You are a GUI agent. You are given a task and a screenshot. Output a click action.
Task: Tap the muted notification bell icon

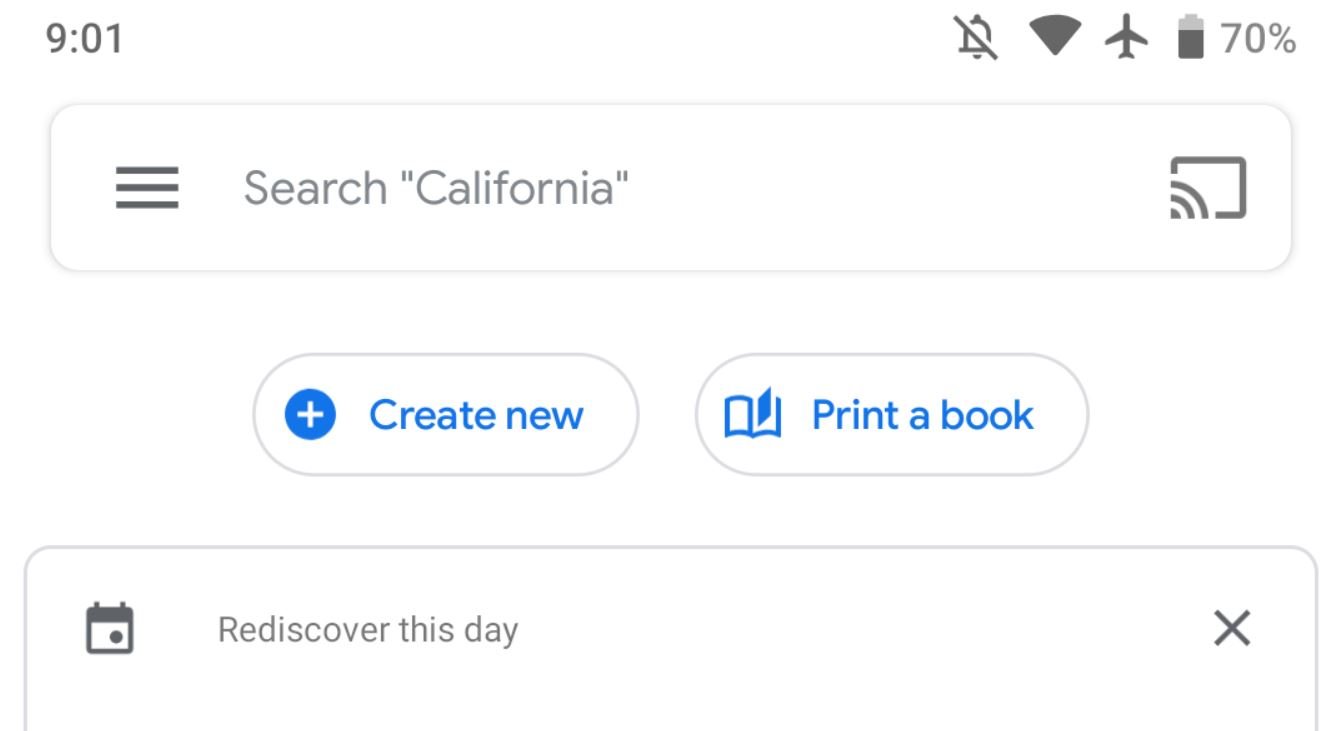pos(975,40)
